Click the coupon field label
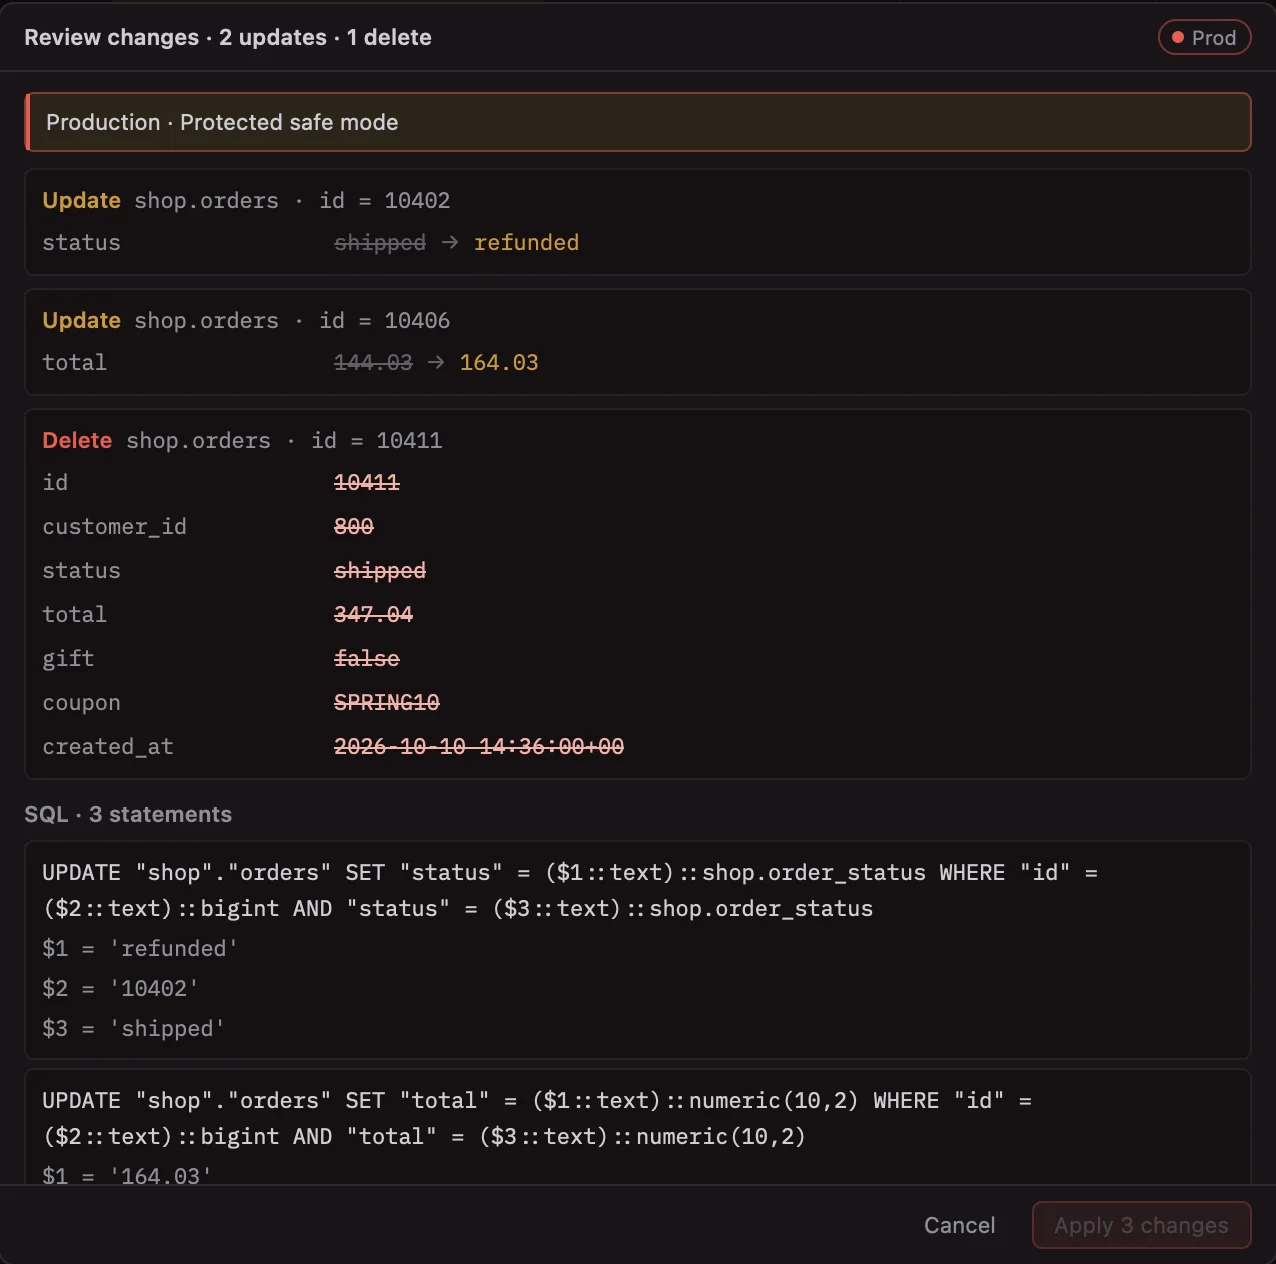The height and width of the screenshot is (1264, 1276). (x=82, y=703)
